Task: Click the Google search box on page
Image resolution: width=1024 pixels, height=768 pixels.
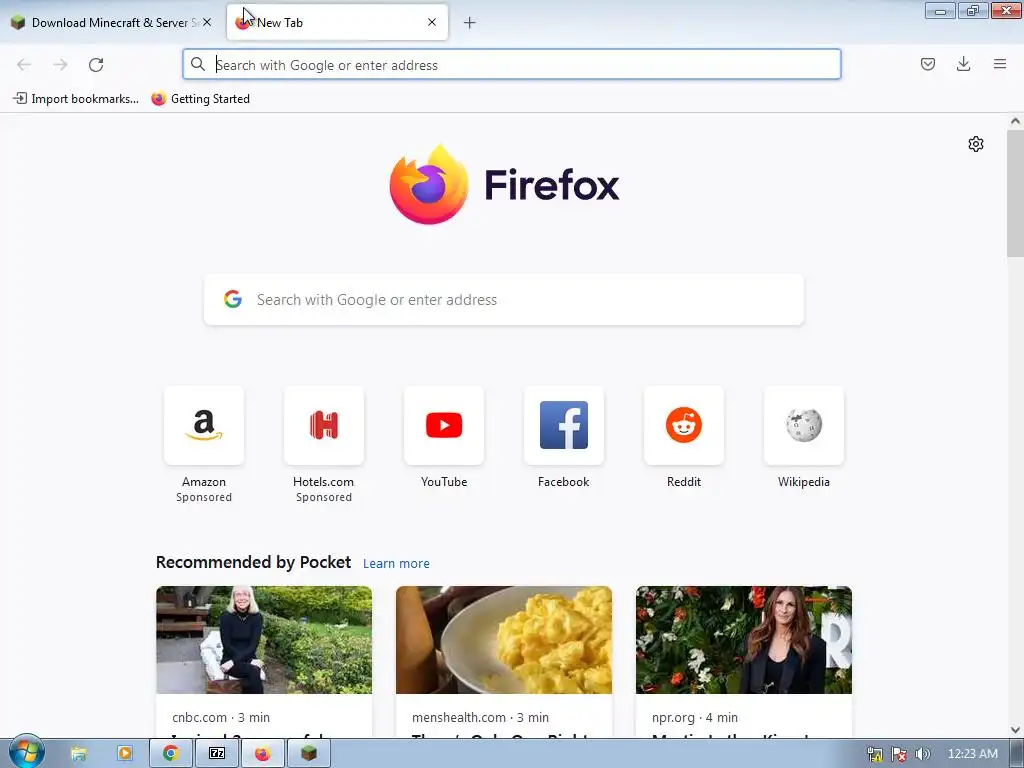Action: [504, 300]
